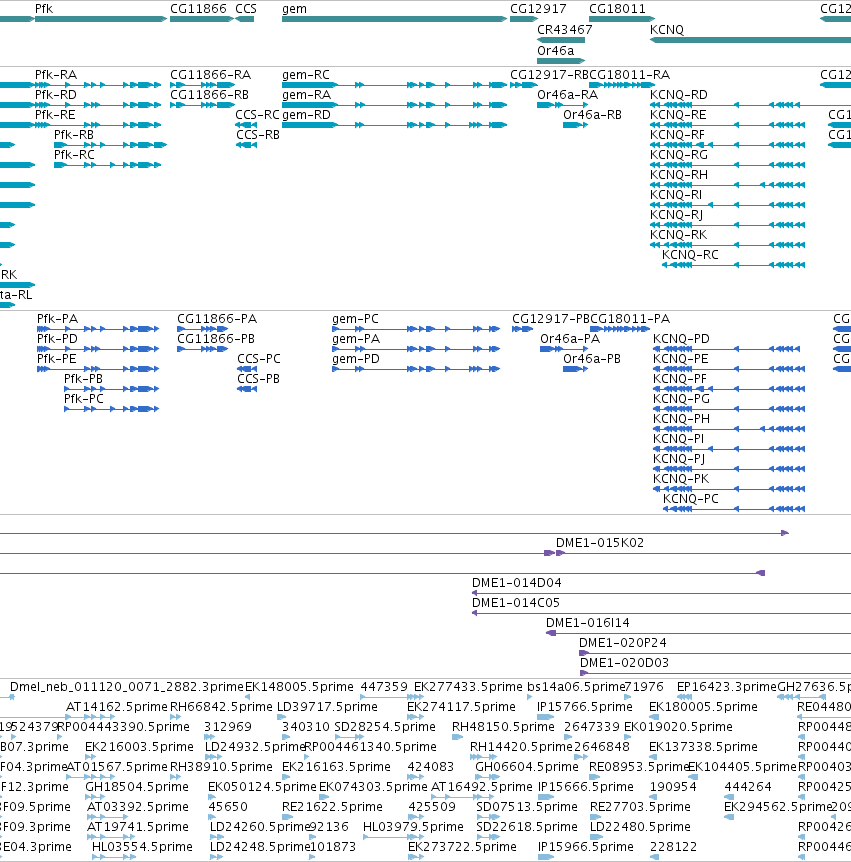Select transcript CCS-RC
Viewport: 851px width, 862px height.
pyautogui.click(x=246, y=125)
